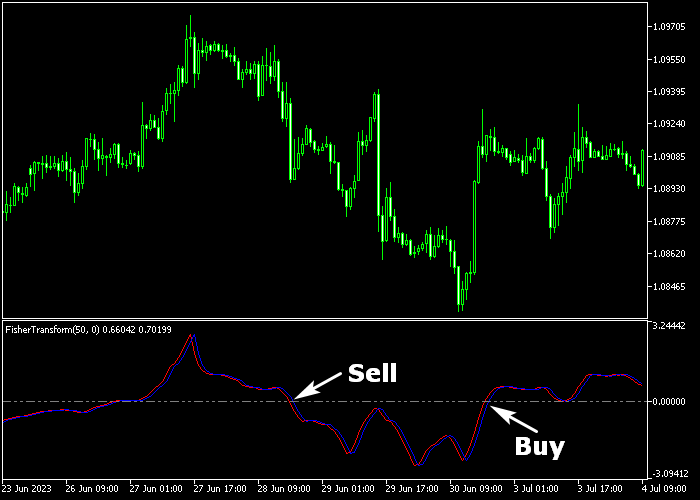
Task: Click the lowest candlestick below 1.08465
Action: click(459, 288)
